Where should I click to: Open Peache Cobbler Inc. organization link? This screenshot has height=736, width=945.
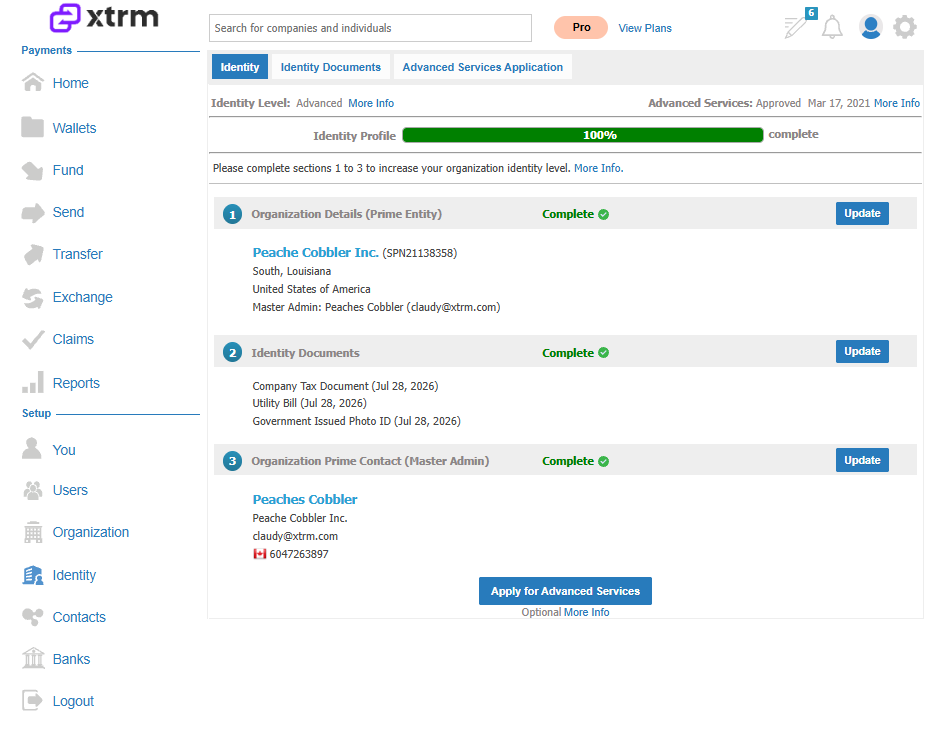[315, 253]
